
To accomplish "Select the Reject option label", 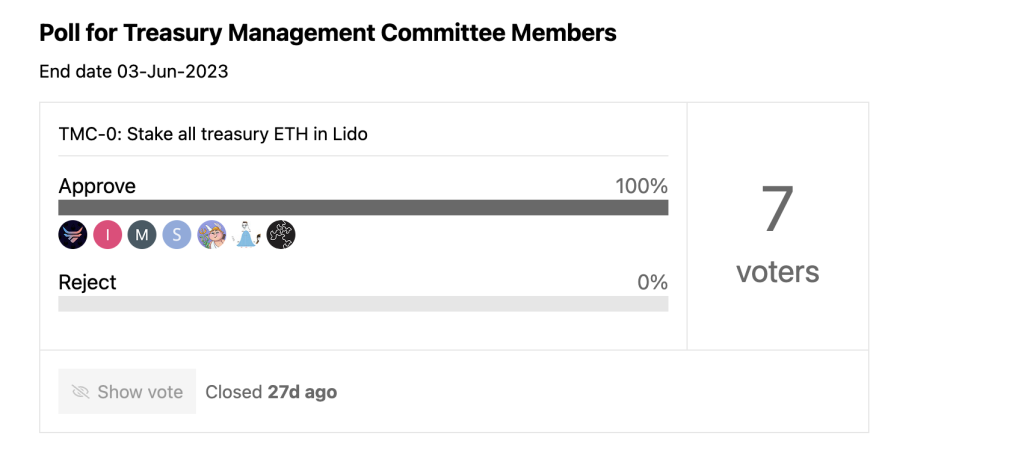I will click(x=88, y=282).
